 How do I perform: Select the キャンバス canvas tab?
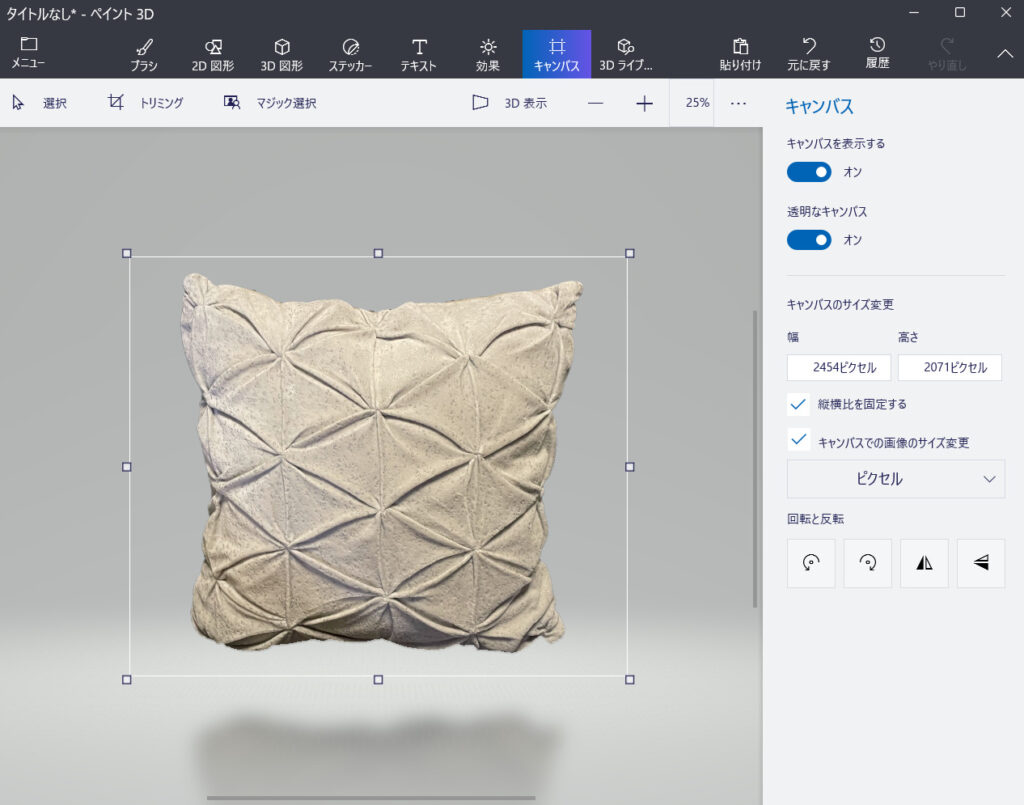[556, 54]
